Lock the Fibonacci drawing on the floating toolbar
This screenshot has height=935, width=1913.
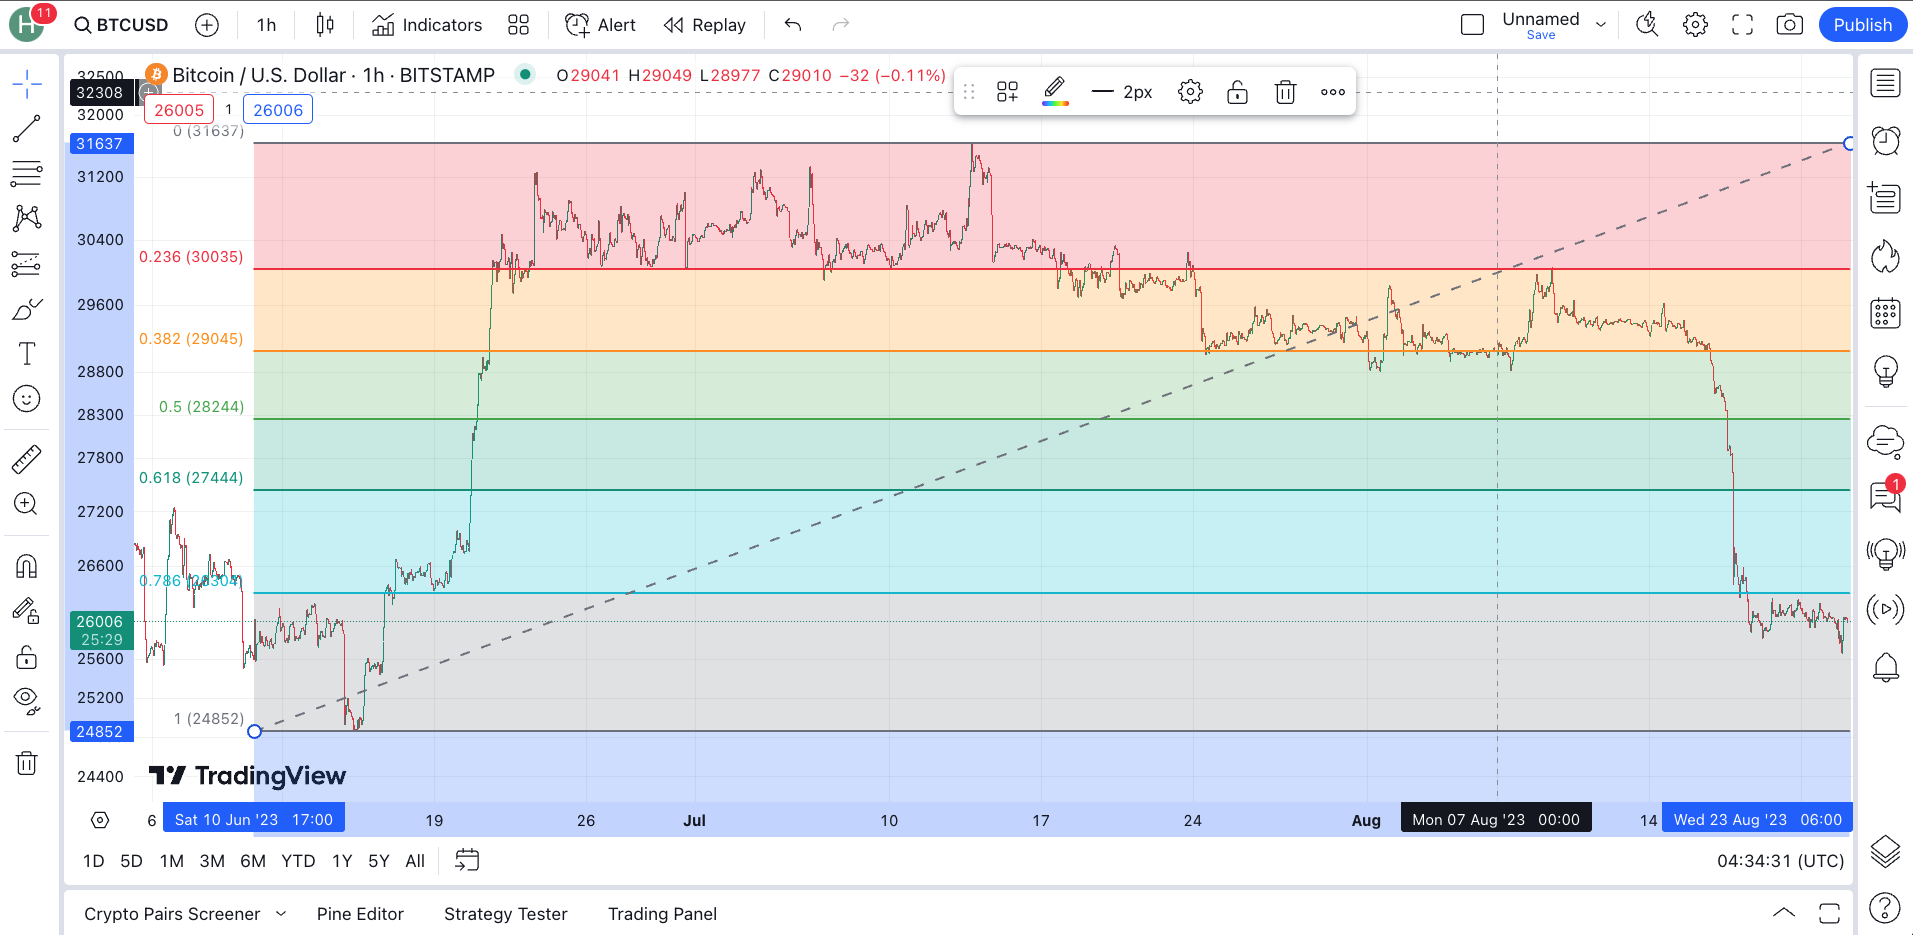[x=1237, y=91]
